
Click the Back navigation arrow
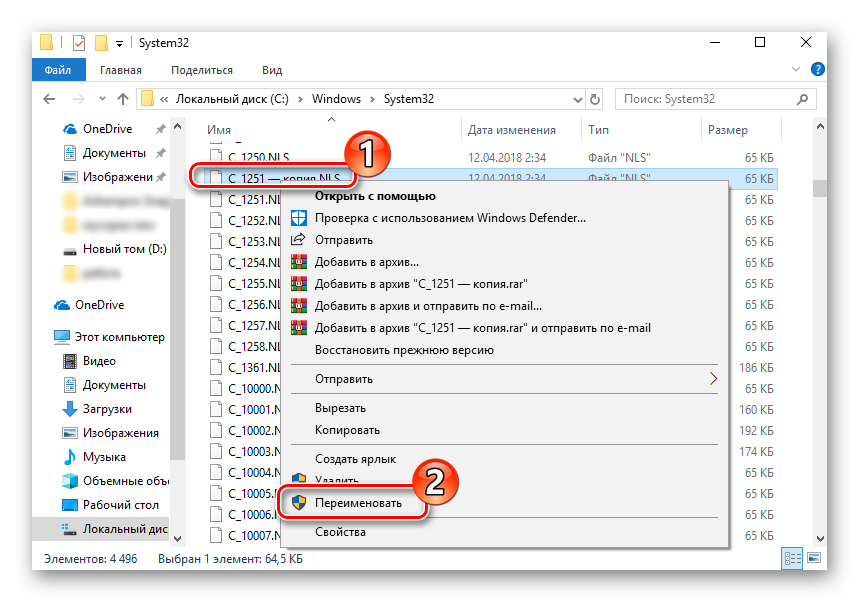tap(50, 99)
